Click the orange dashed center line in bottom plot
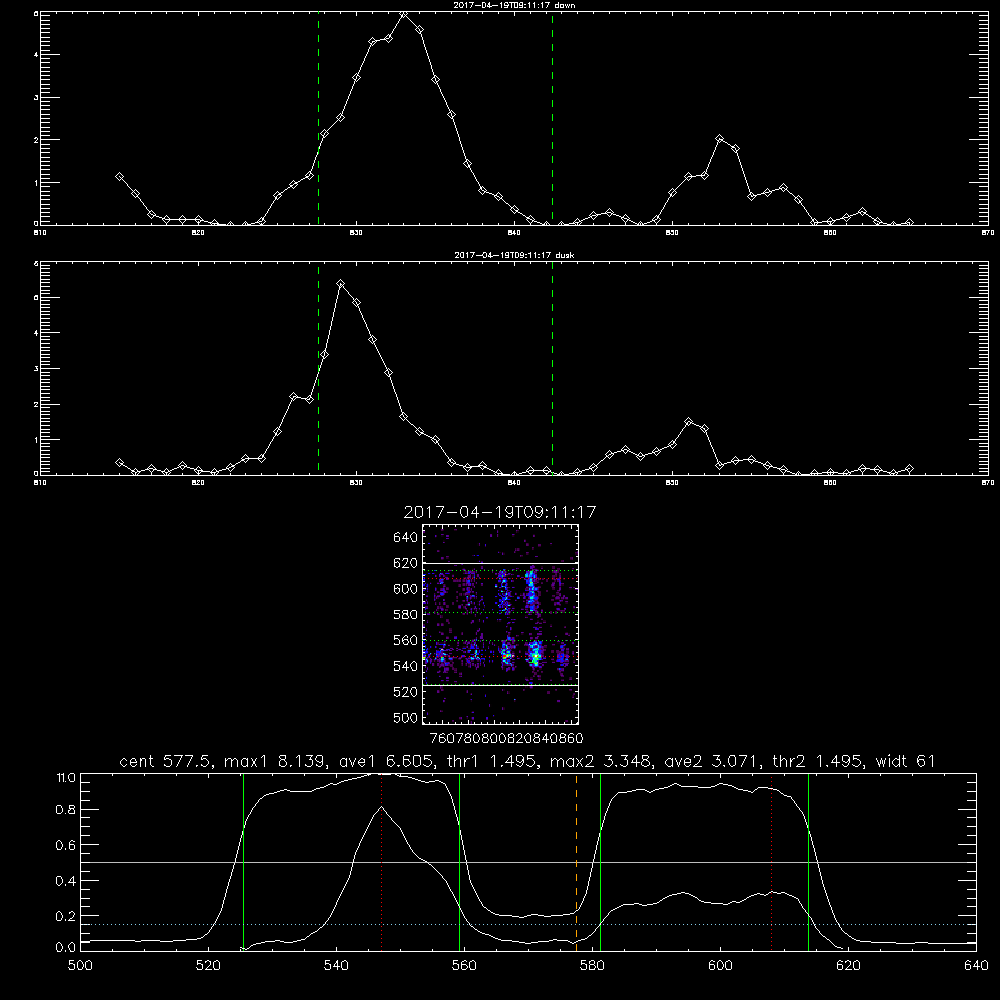 (577, 861)
